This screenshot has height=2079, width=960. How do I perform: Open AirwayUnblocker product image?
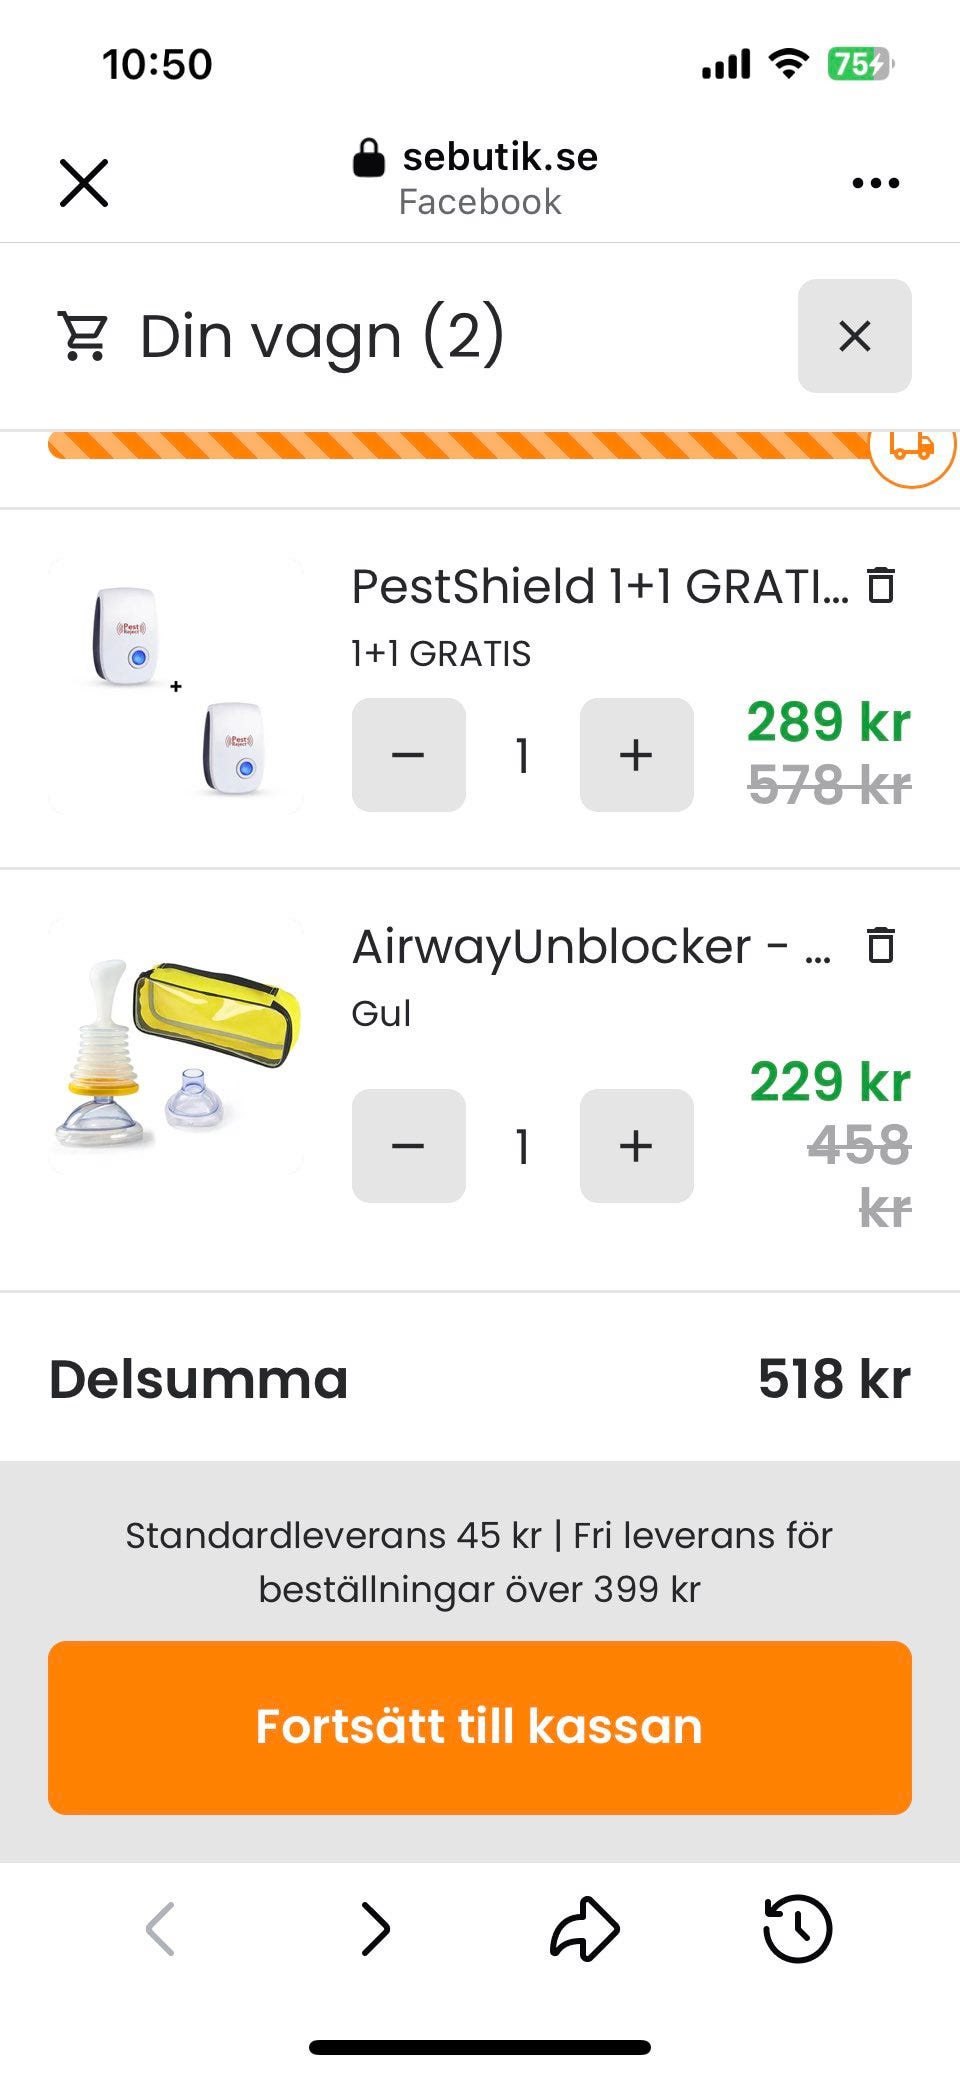coord(176,1045)
